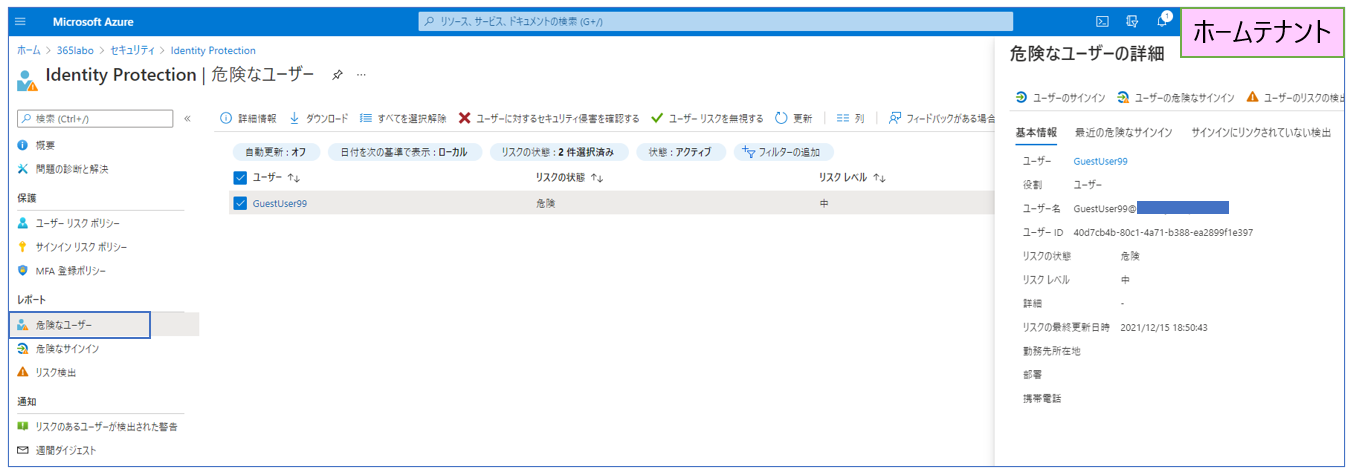
Task: Click the 中 risk level cell
Action: click(823, 203)
